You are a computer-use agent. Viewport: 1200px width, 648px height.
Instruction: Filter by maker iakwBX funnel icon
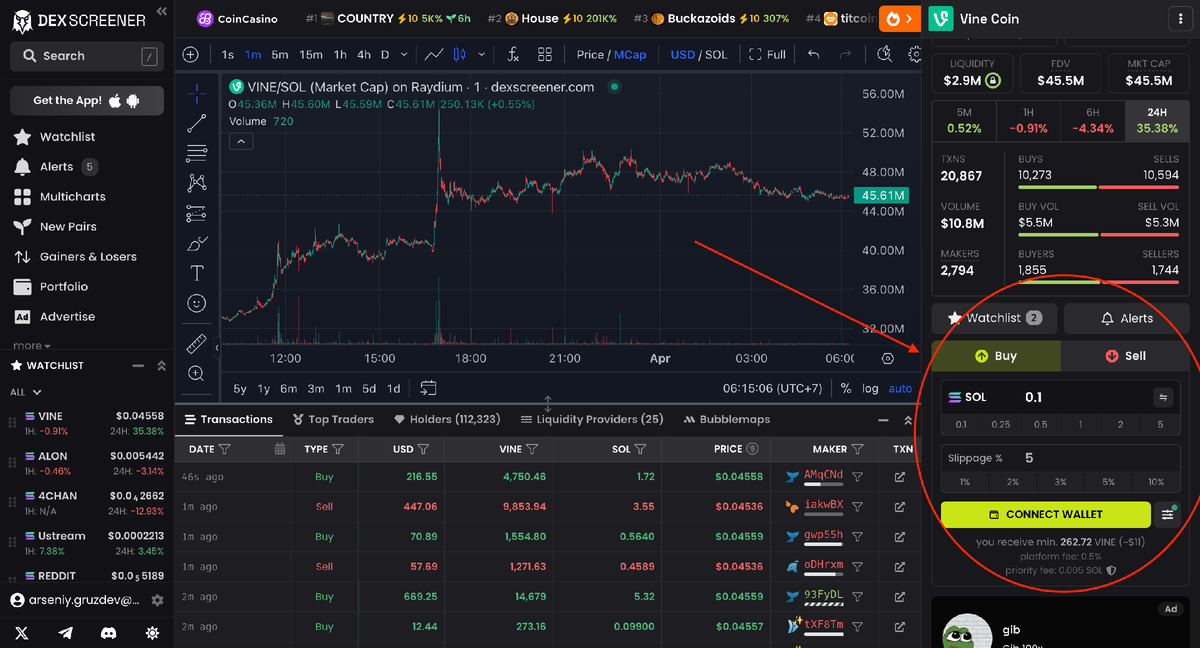click(857, 507)
